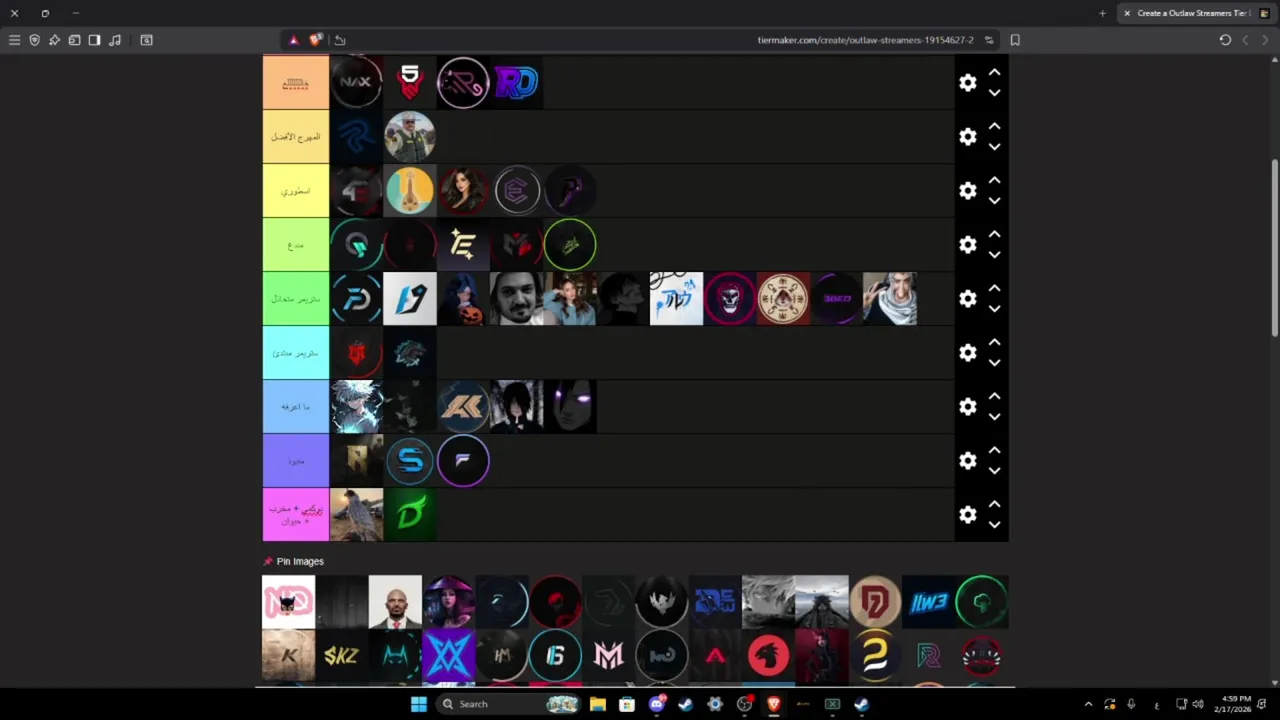The image size is (1280, 720).
Task: Move the magenta tier row up
Action: [x=994, y=505]
